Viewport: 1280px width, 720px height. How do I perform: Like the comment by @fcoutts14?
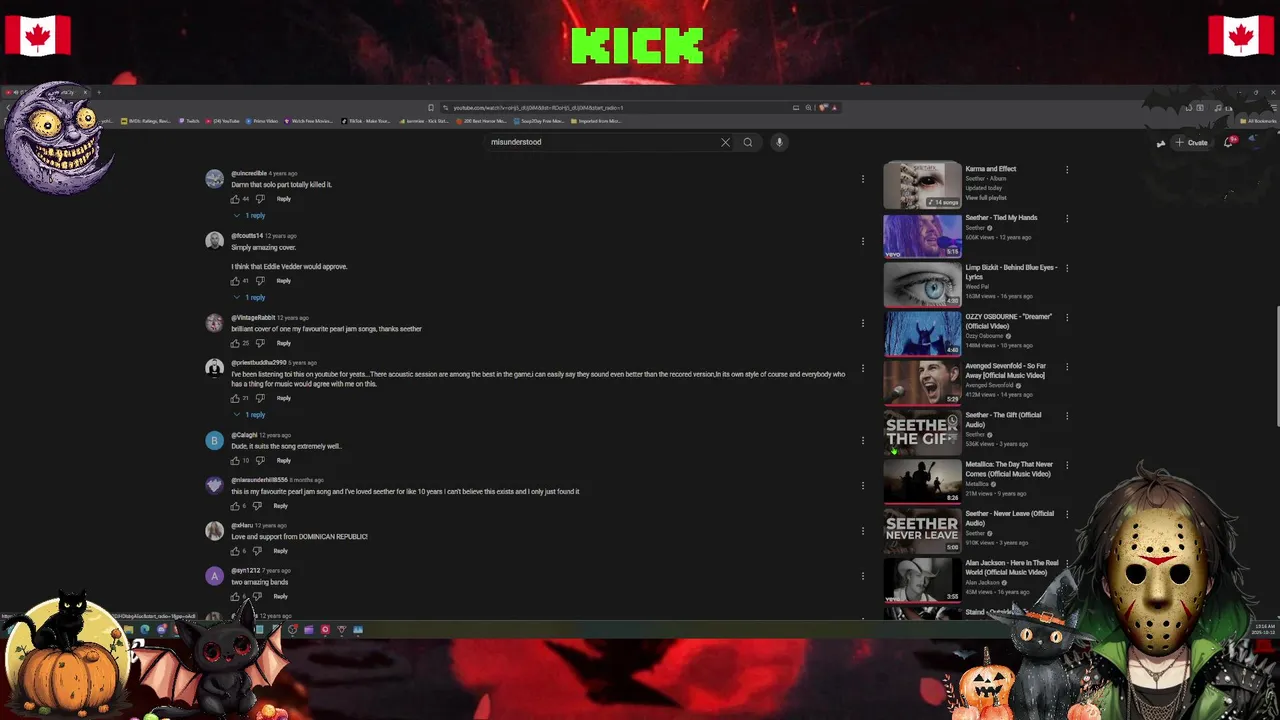[x=235, y=281]
